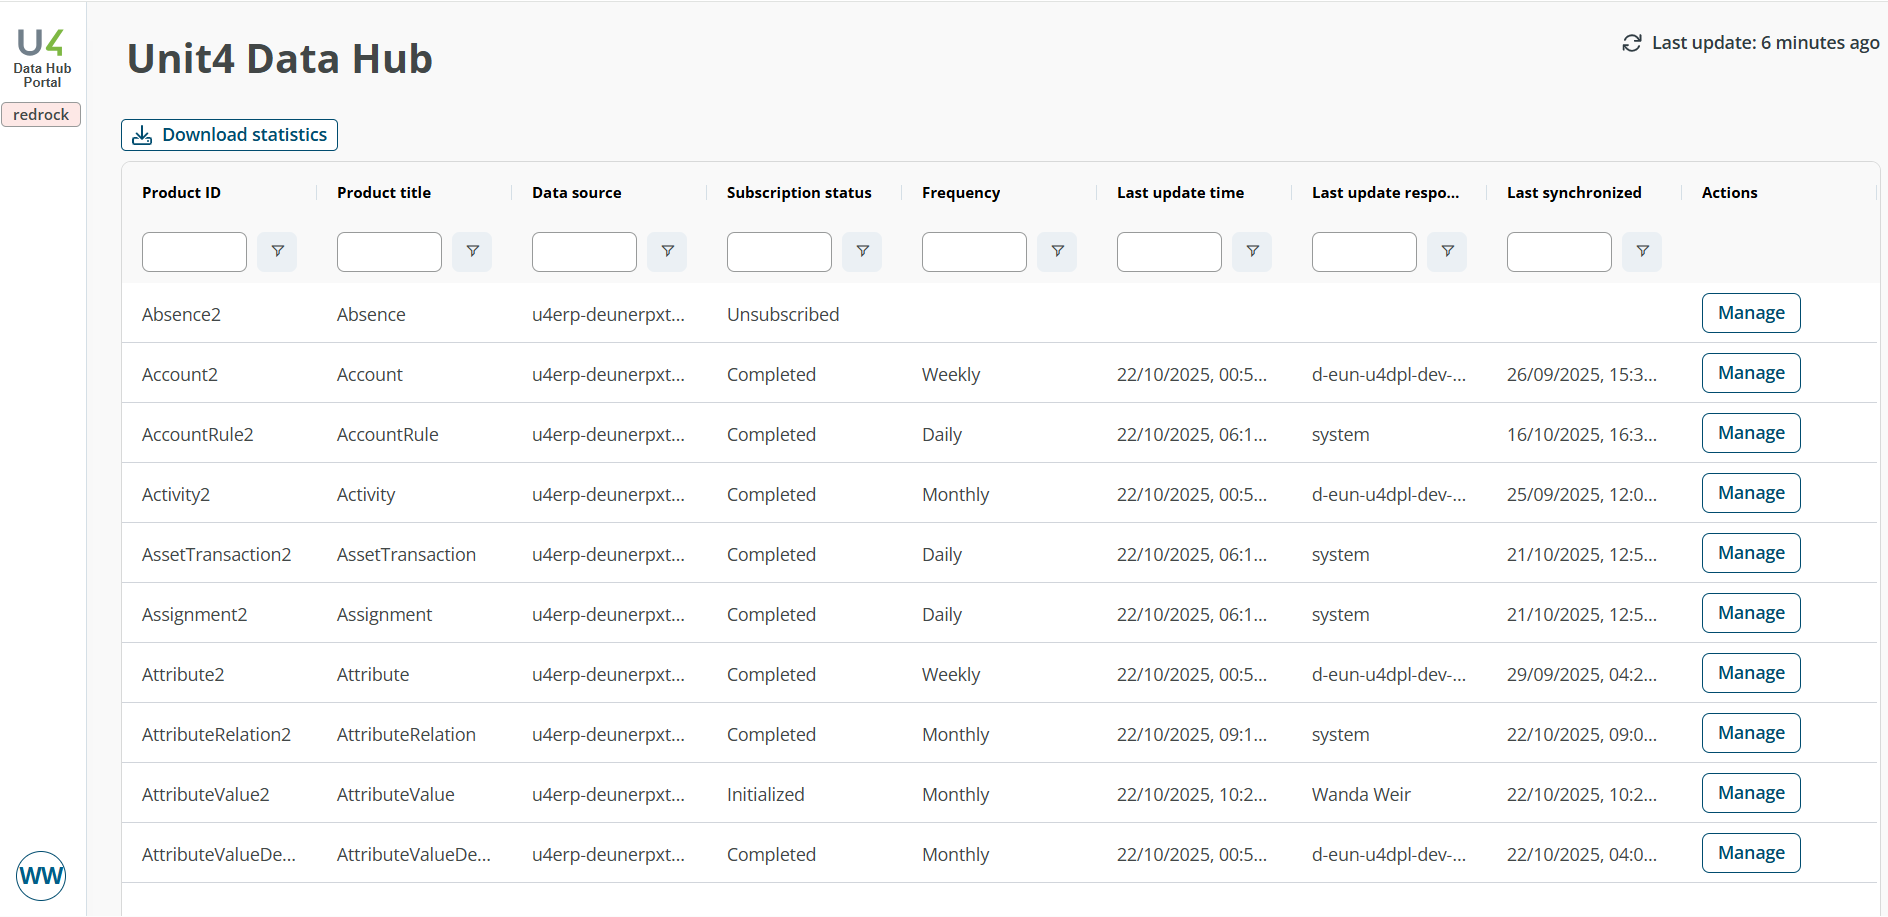Viewport: 1888px width, 917px height.
Task: Open filter for Last synchronized column
Action: [x=1641, y=251]
